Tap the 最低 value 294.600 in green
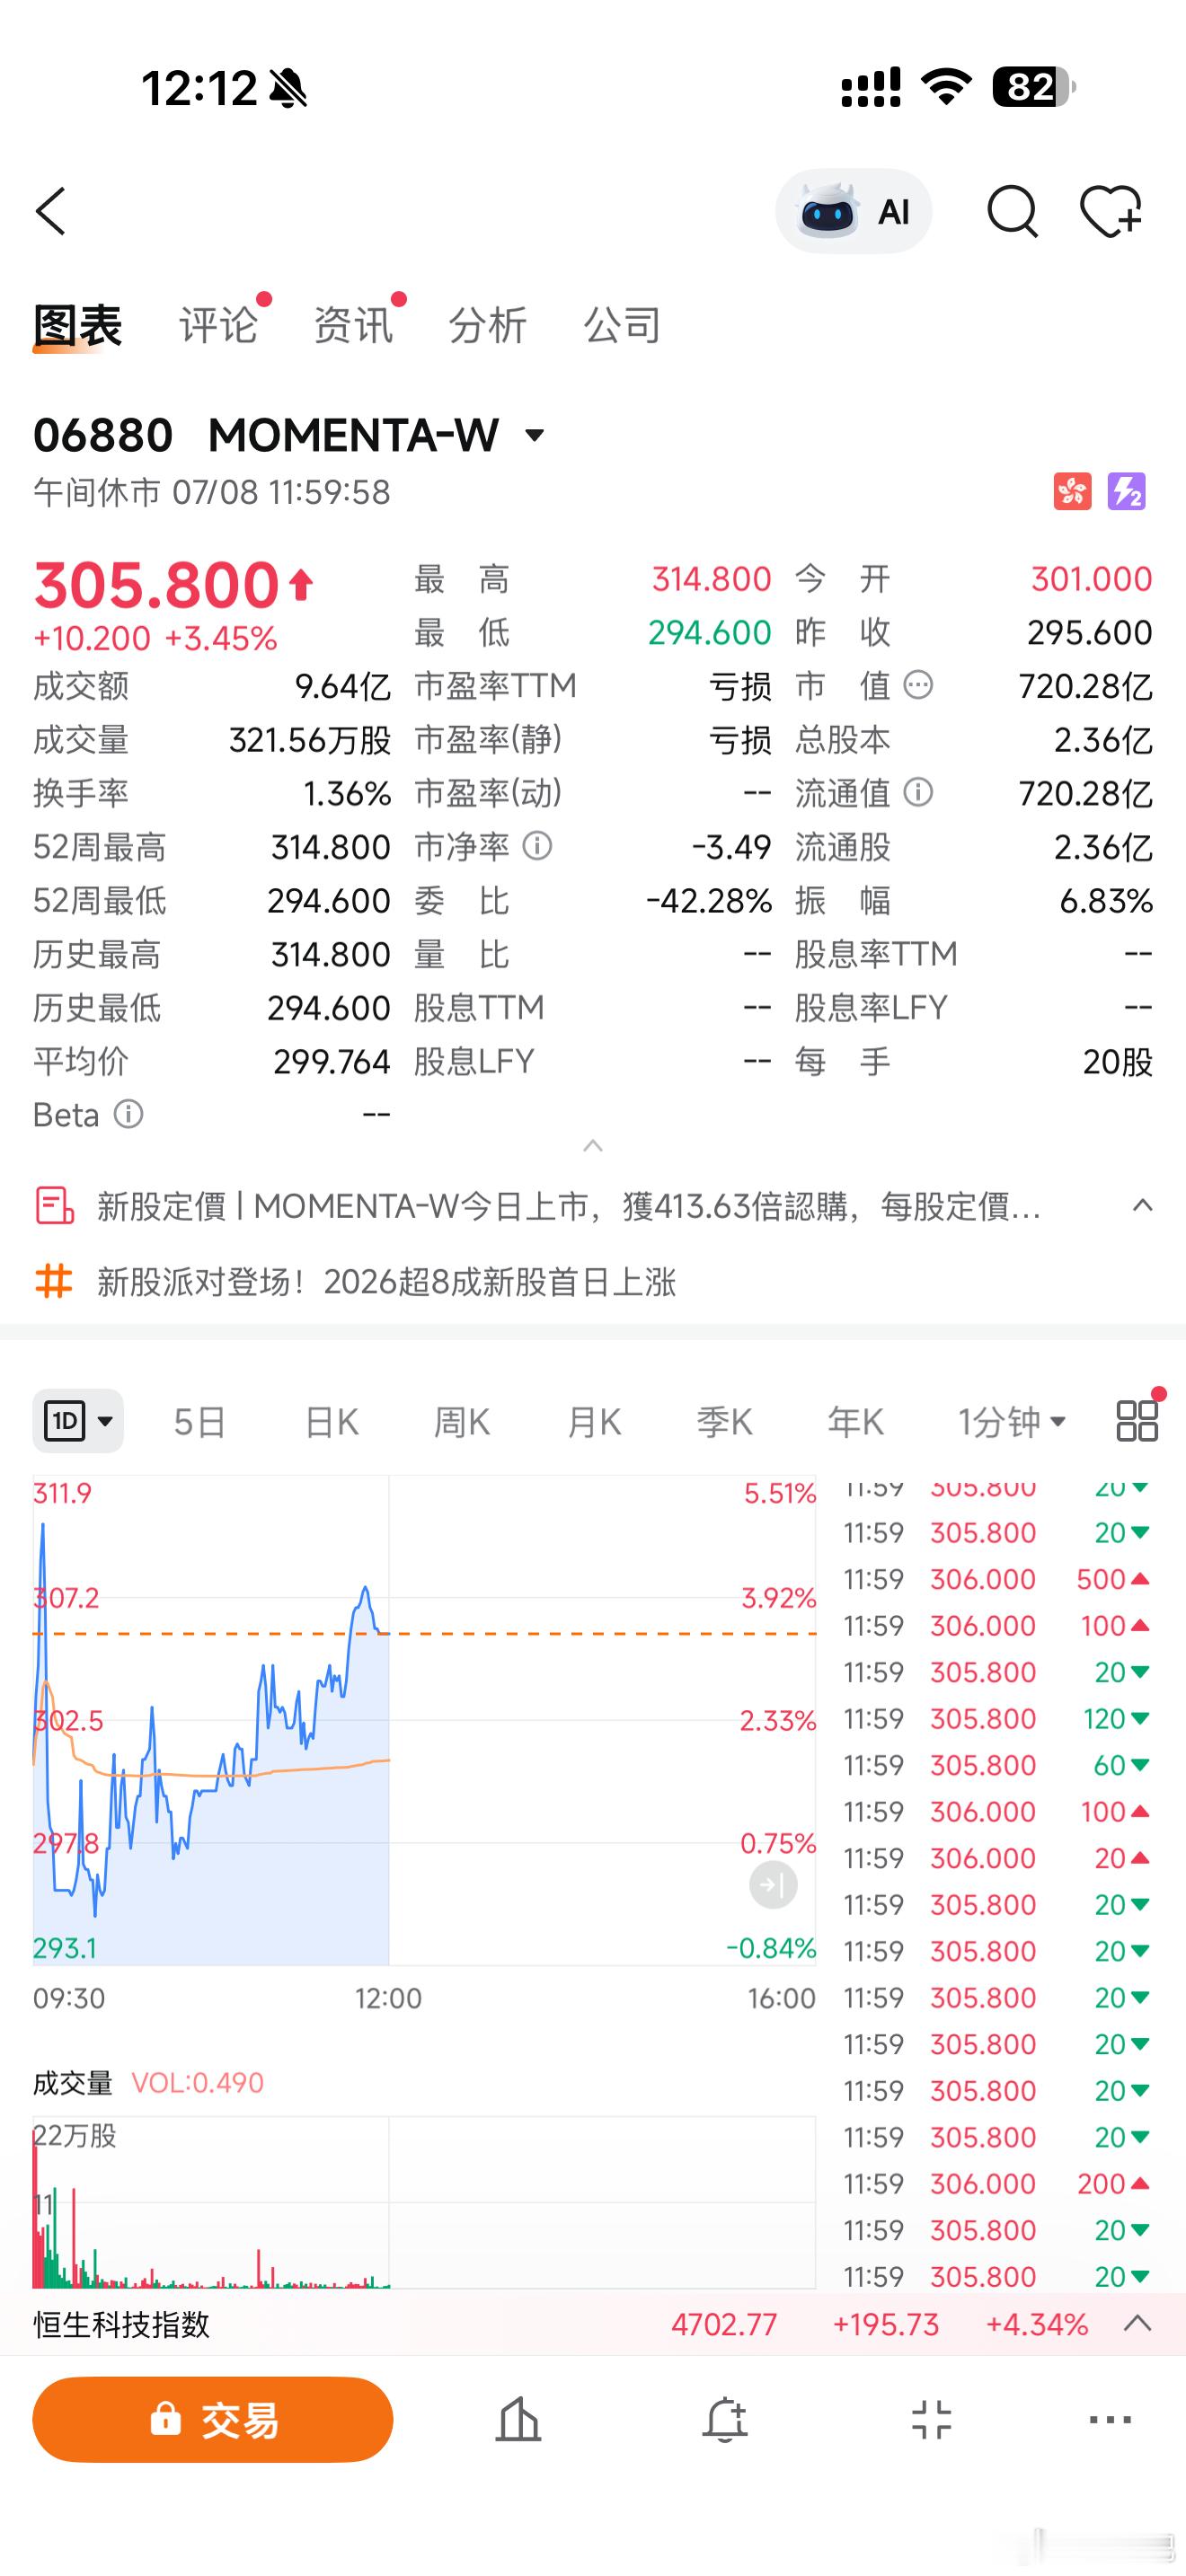This screenshot has width=1186, height=2576. [x=709, y=632]
